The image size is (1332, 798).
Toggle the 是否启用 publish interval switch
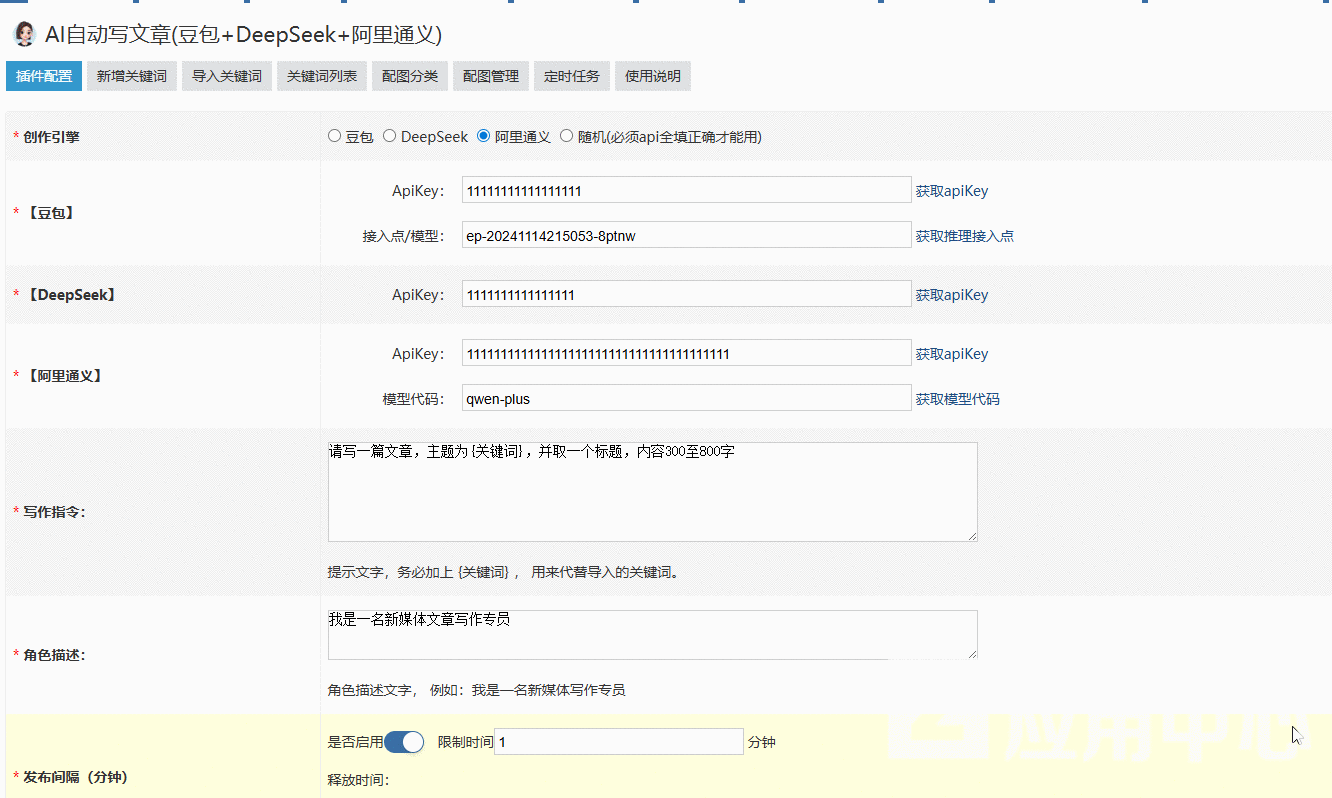coord(404,742)
